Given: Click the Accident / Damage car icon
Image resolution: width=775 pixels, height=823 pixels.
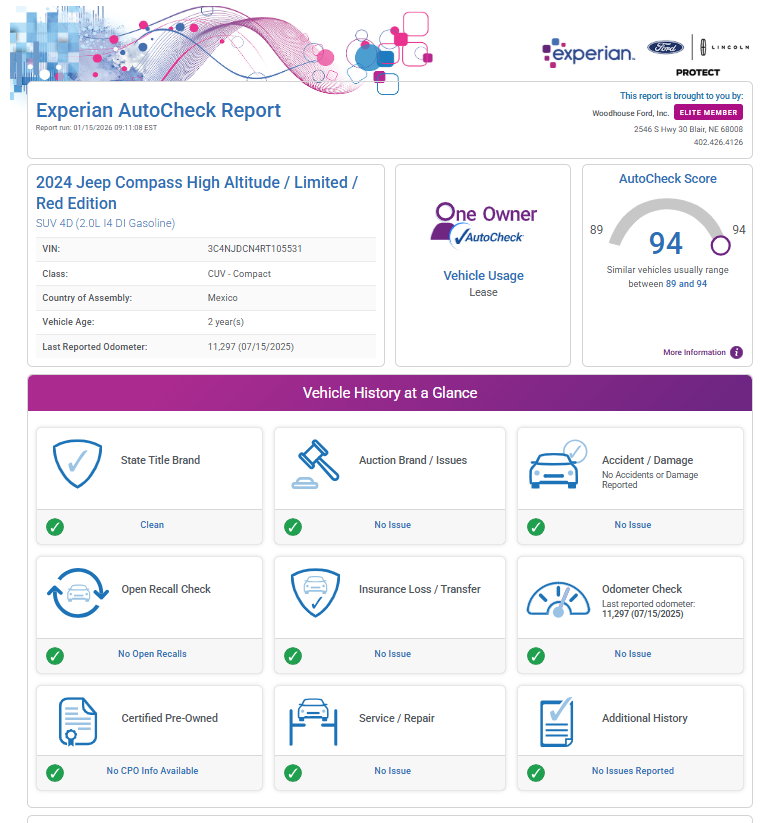Looking at the screenshot, I should coord(557,465).
